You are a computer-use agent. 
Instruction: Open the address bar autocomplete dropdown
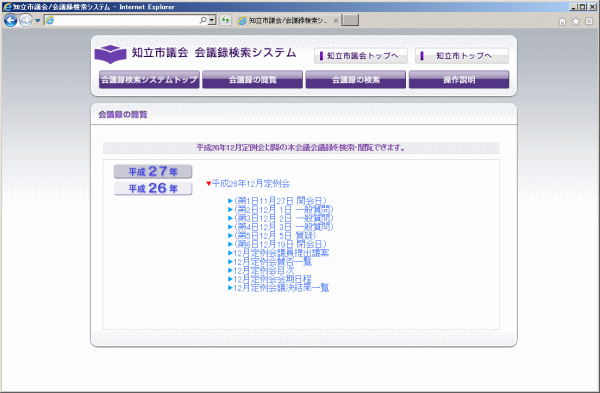pyautogui.click(x=212, y=20)
